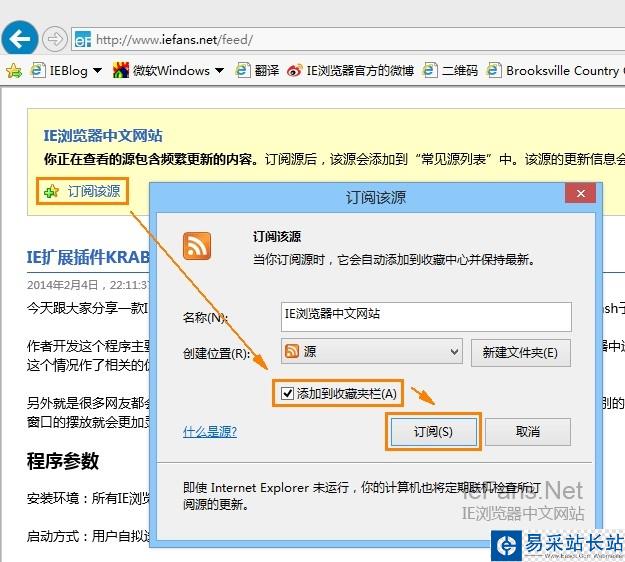Click the 订阅该源 link on page
Viewport: 625px width, 562px height.
click(93, 191)
